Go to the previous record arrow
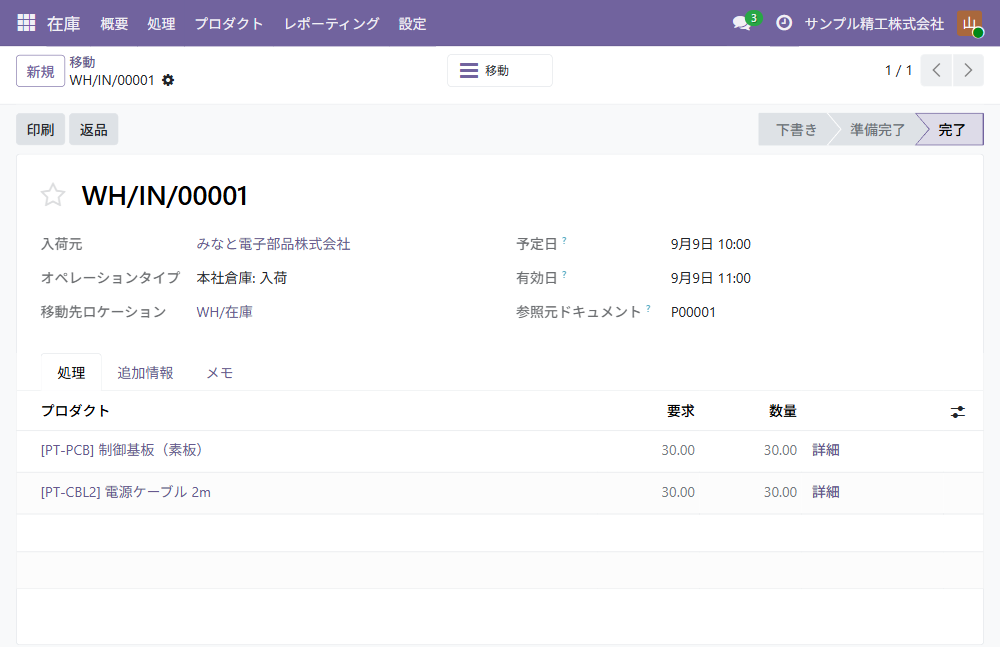This screenshot has height=647, width=1000. [x=936, y=70]
